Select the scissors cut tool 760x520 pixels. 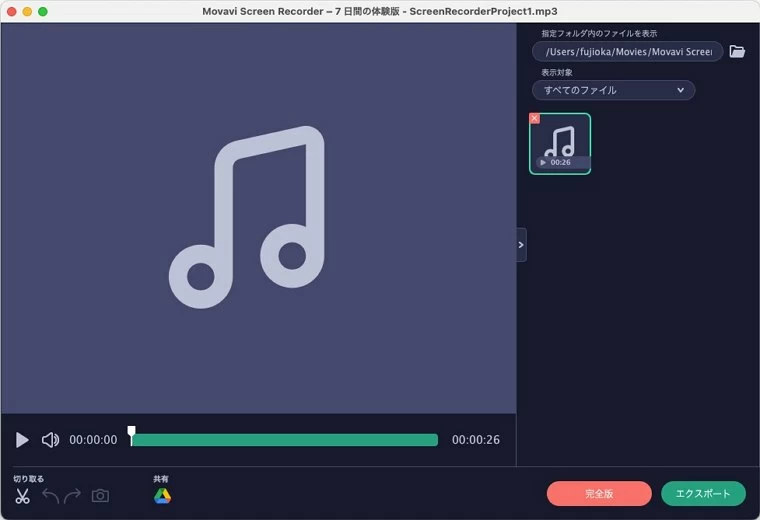[x=22, y=496]
